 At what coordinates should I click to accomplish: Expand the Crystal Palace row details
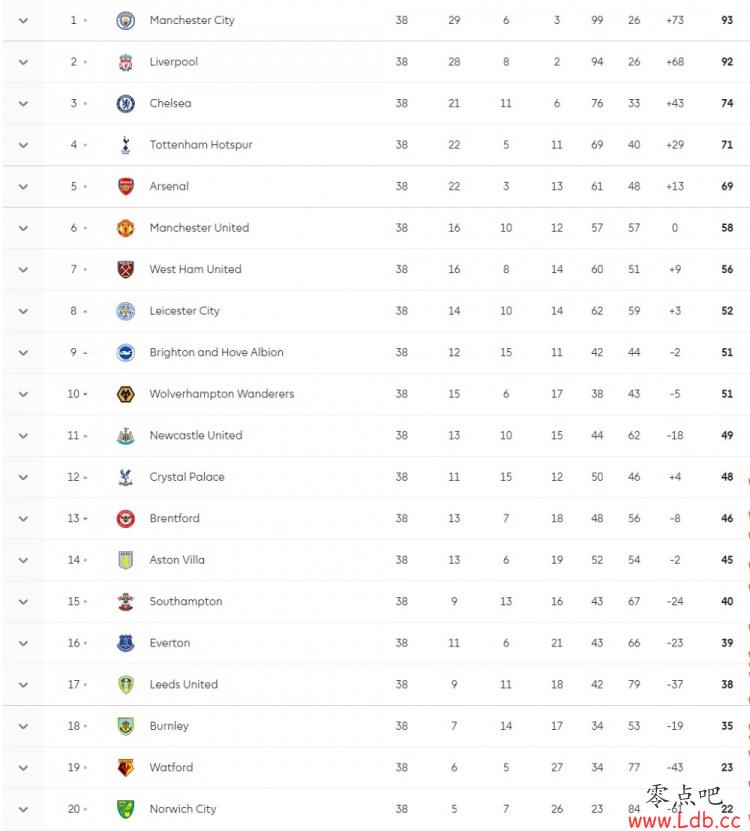tap(23, 477)
